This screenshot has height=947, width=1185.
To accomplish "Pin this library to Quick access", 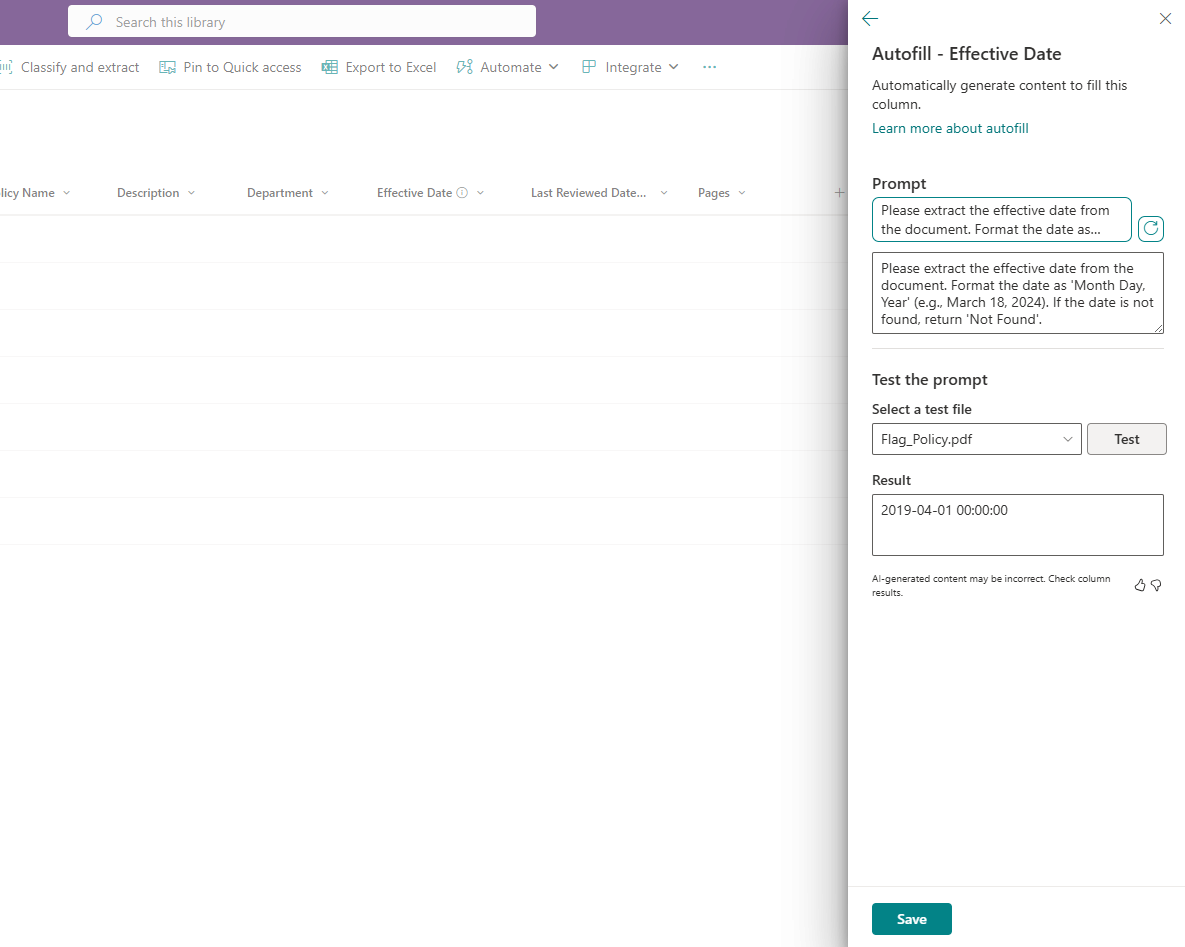I will click(230, 67).
